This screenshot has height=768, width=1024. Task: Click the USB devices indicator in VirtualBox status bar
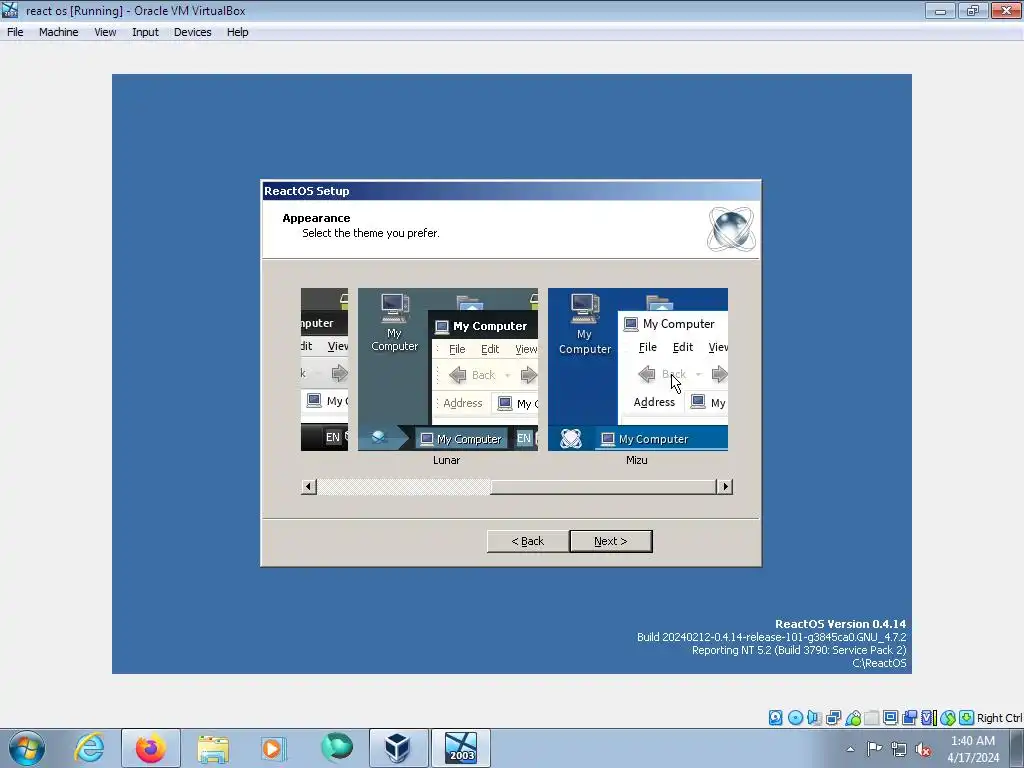pyautogui.click(x=852, y=718)
